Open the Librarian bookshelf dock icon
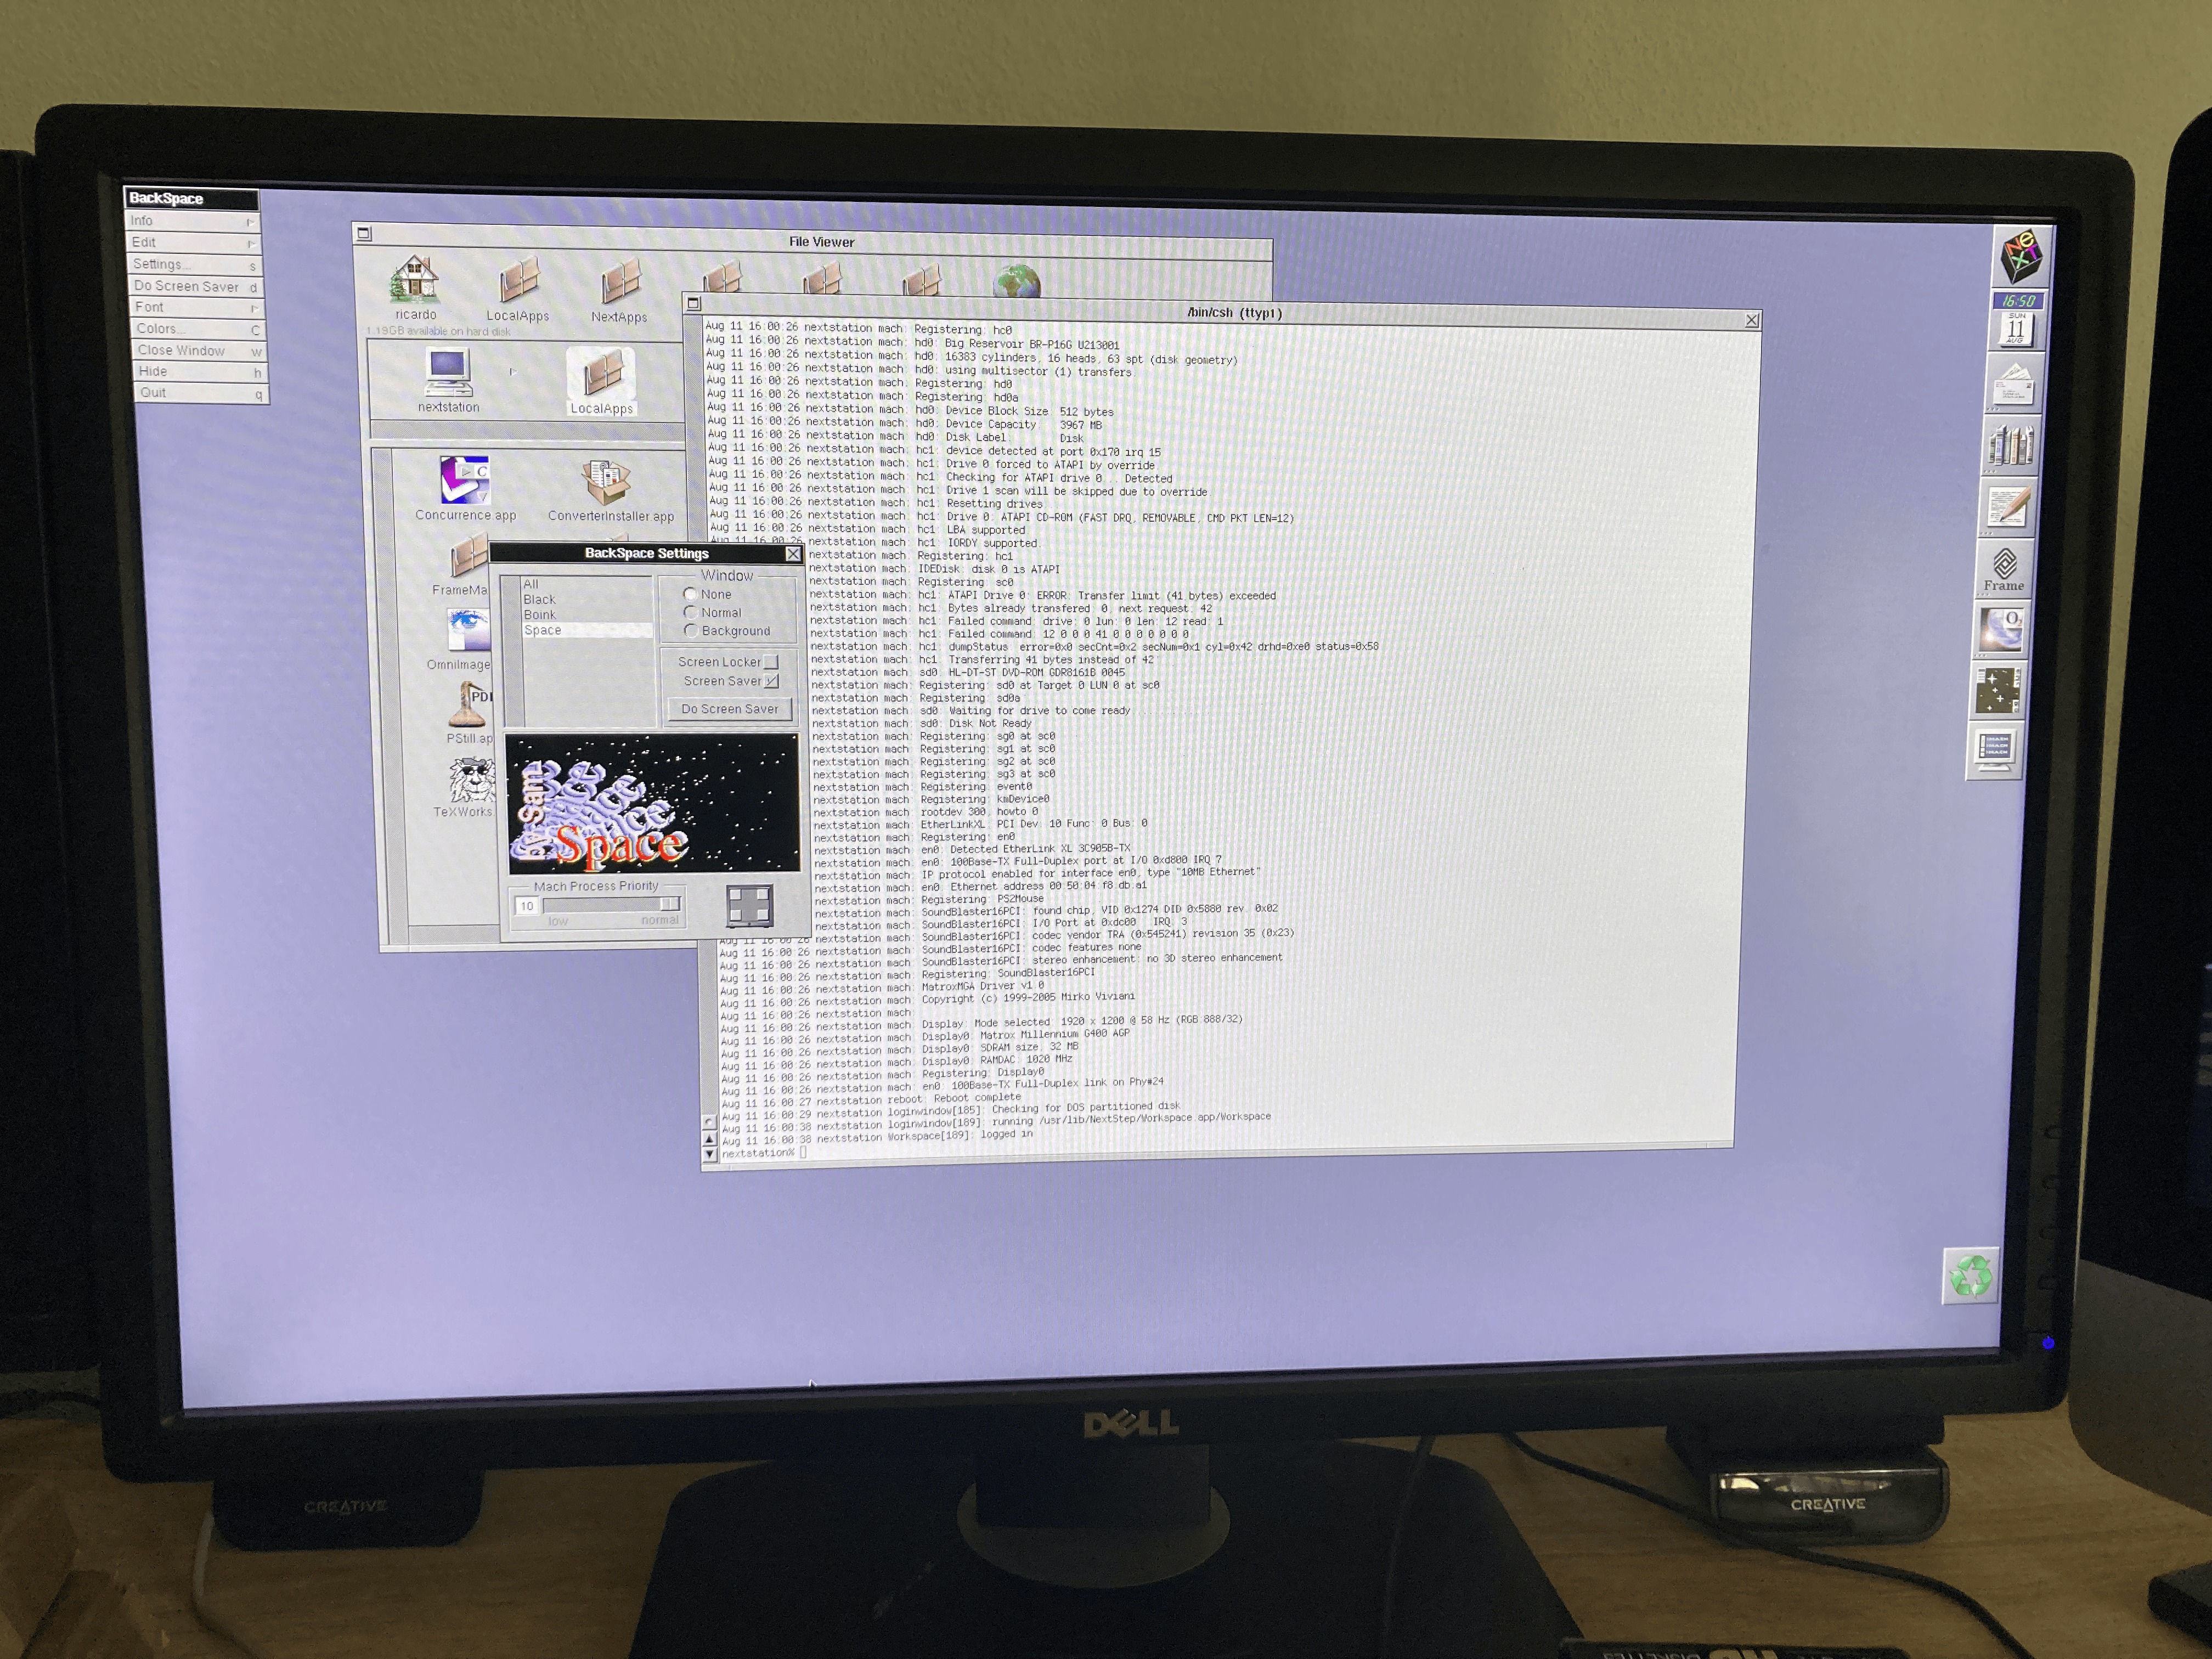 2011,445
